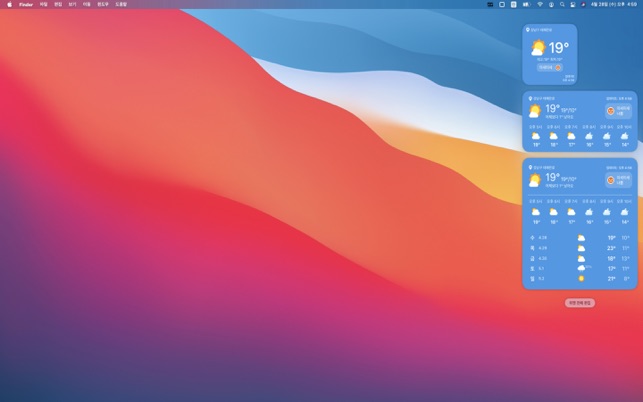
Task: Click the 오후 7시 forecast icon in the hourly-only widget
Action: pyautogui.click(x=571, y=136)
